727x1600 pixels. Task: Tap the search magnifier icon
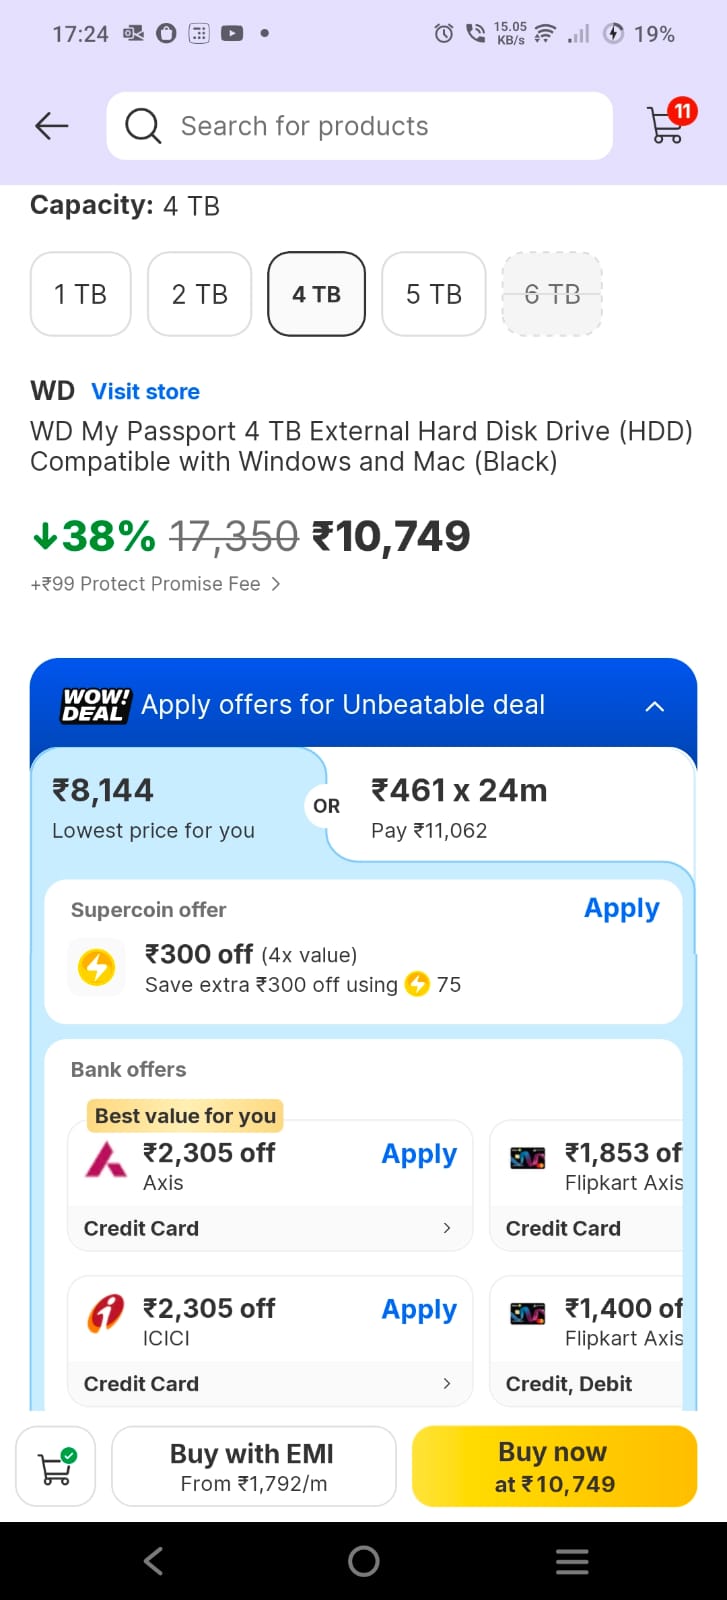point(143,126)
